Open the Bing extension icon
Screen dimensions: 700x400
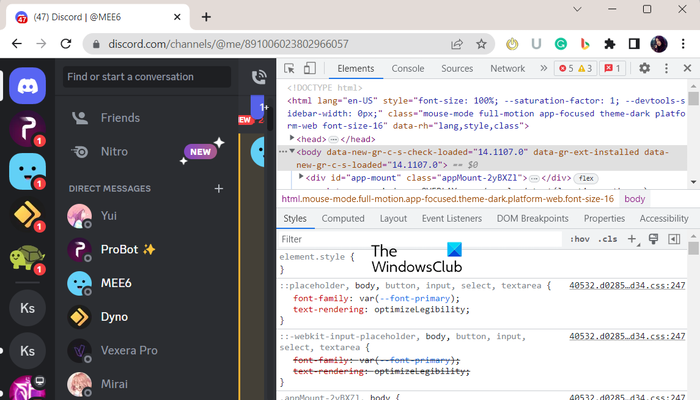pyautogui.click(x=585, y=44)
